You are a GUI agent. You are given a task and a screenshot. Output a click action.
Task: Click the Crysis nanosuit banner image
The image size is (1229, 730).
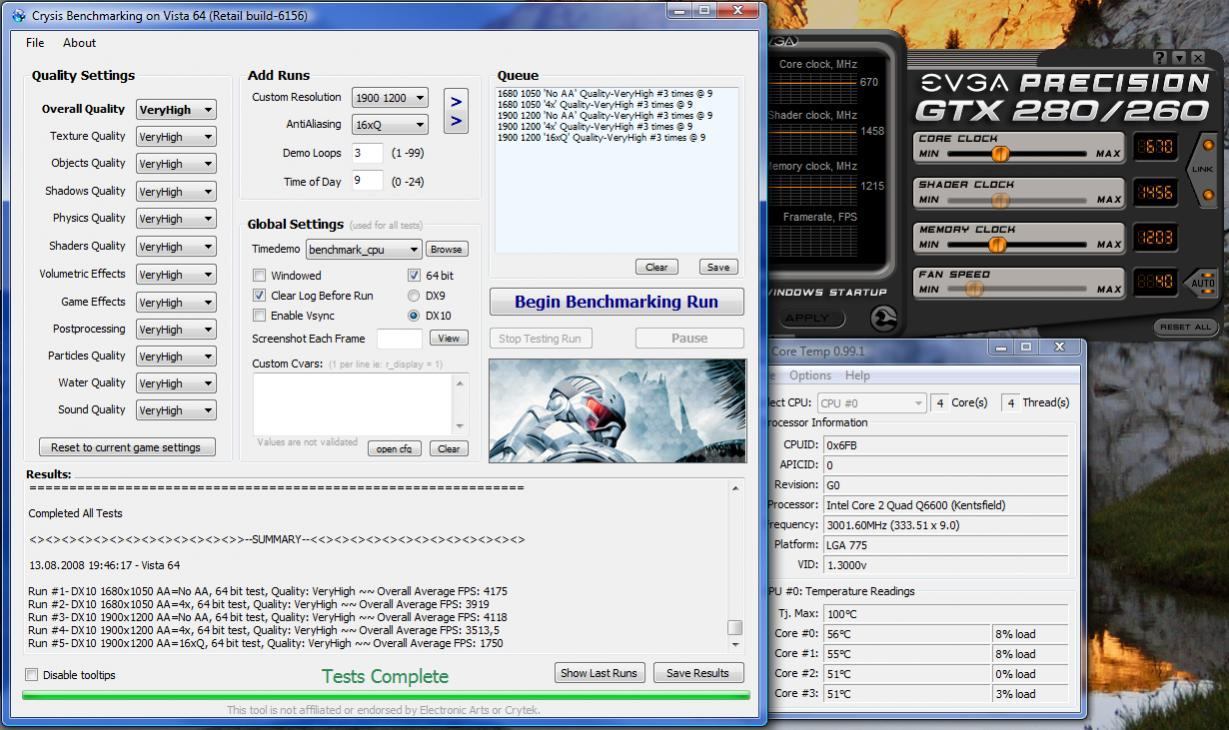pos(617,410)
